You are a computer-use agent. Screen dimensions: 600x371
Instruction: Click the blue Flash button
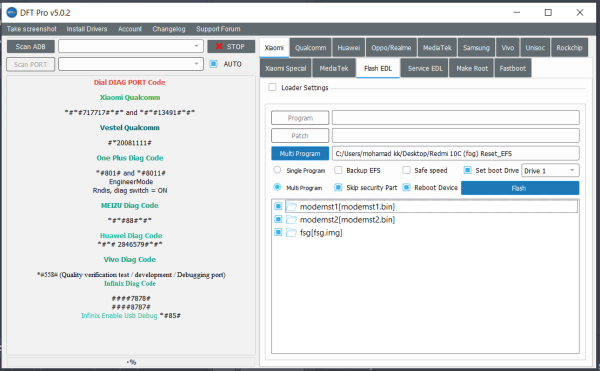(x=520, y=188)
